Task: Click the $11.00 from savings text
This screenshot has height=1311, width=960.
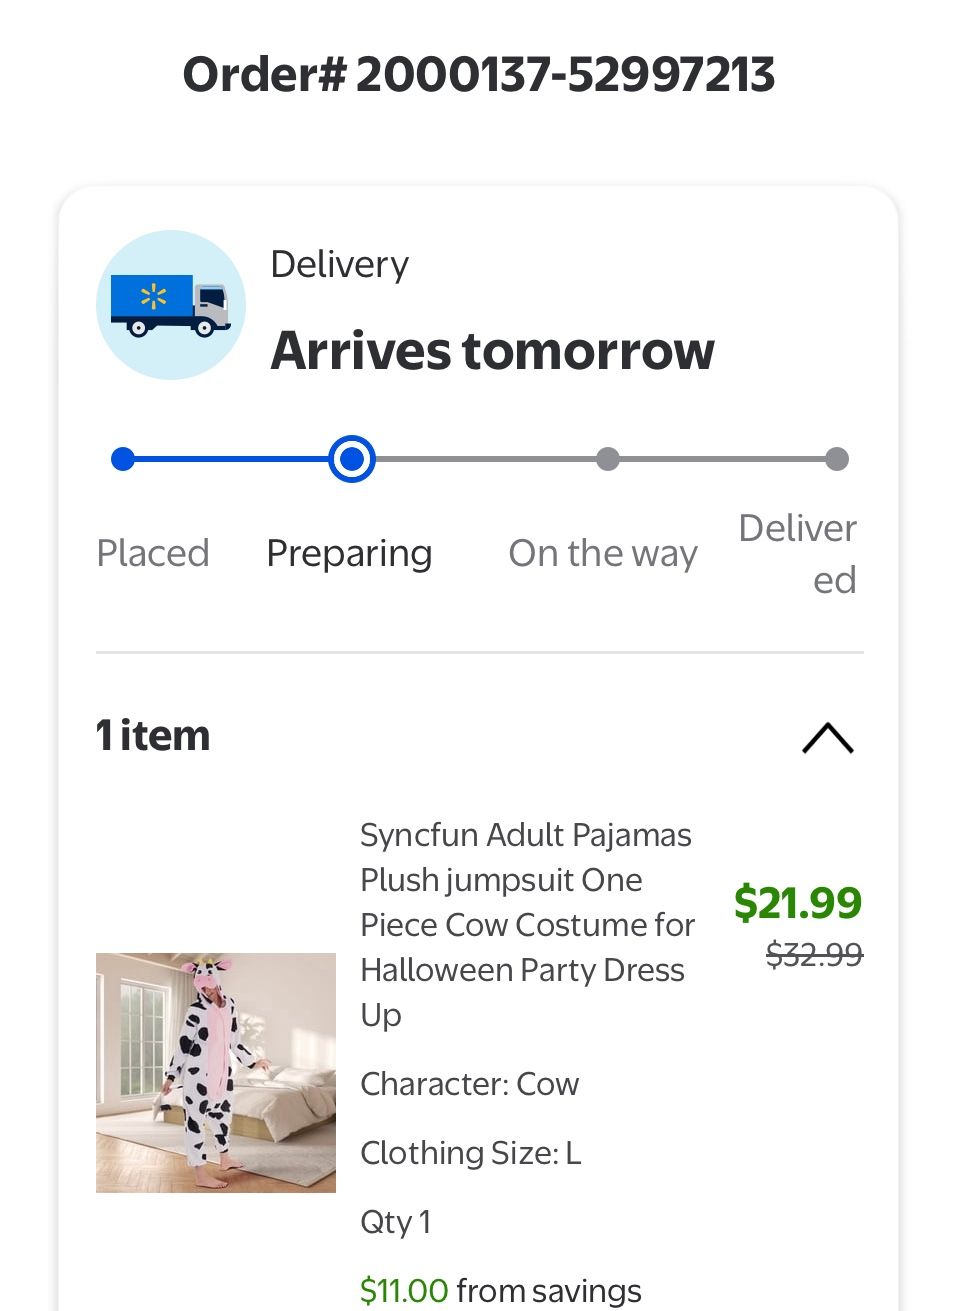Action: coord(501,1290)
